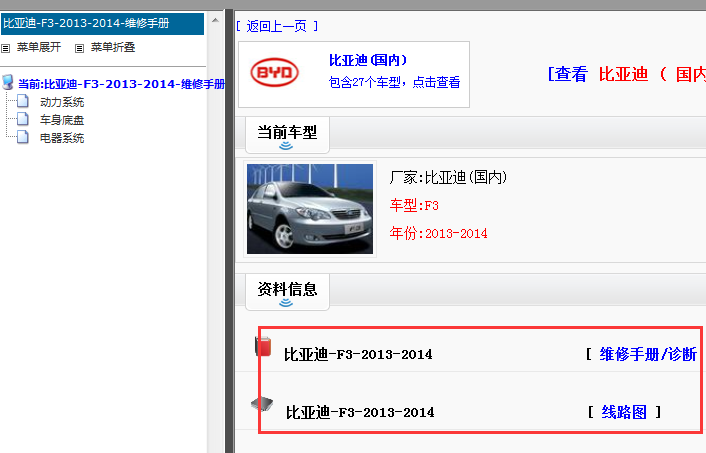
Task: Expand all menus via 菜单展开
Action: tap(39, 47)
